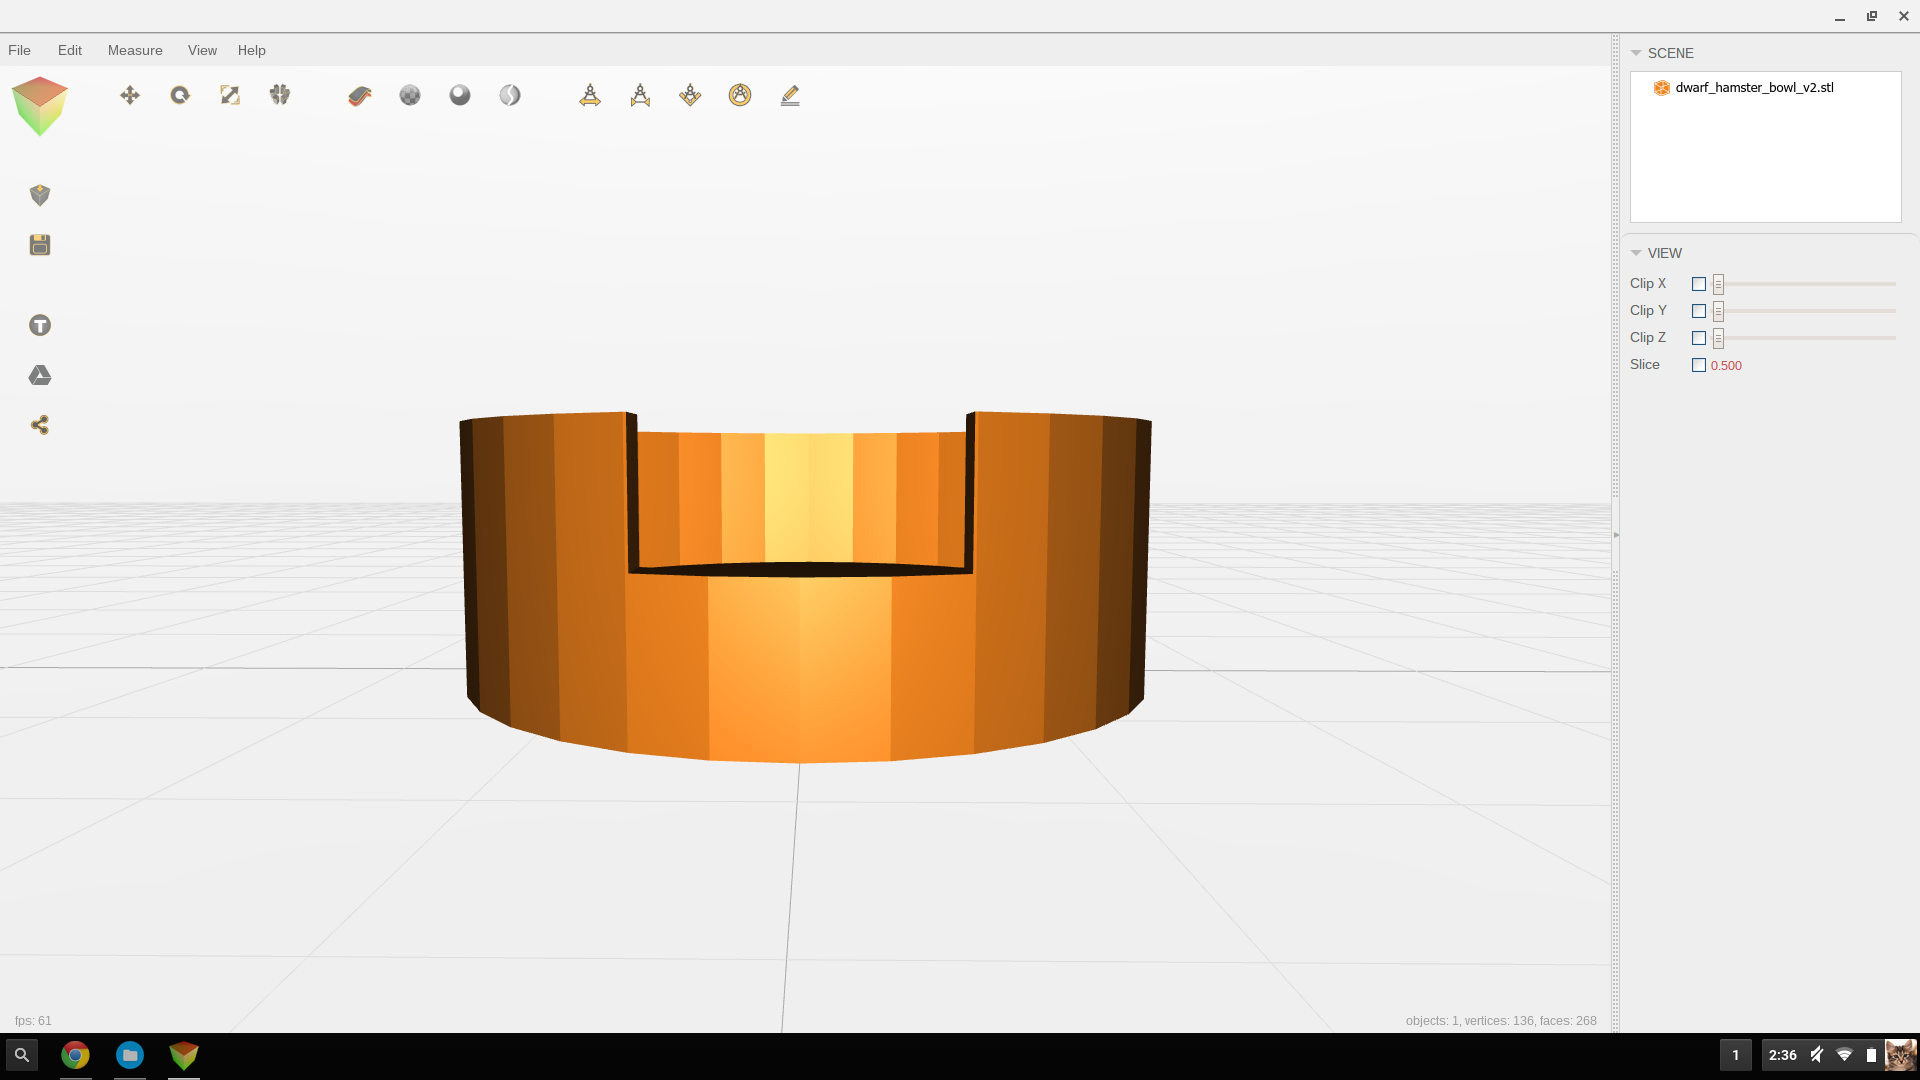Screen dimensions: 1920x1080
Task: Open Chrome from the taskbar
Action: coord(75,1055)
